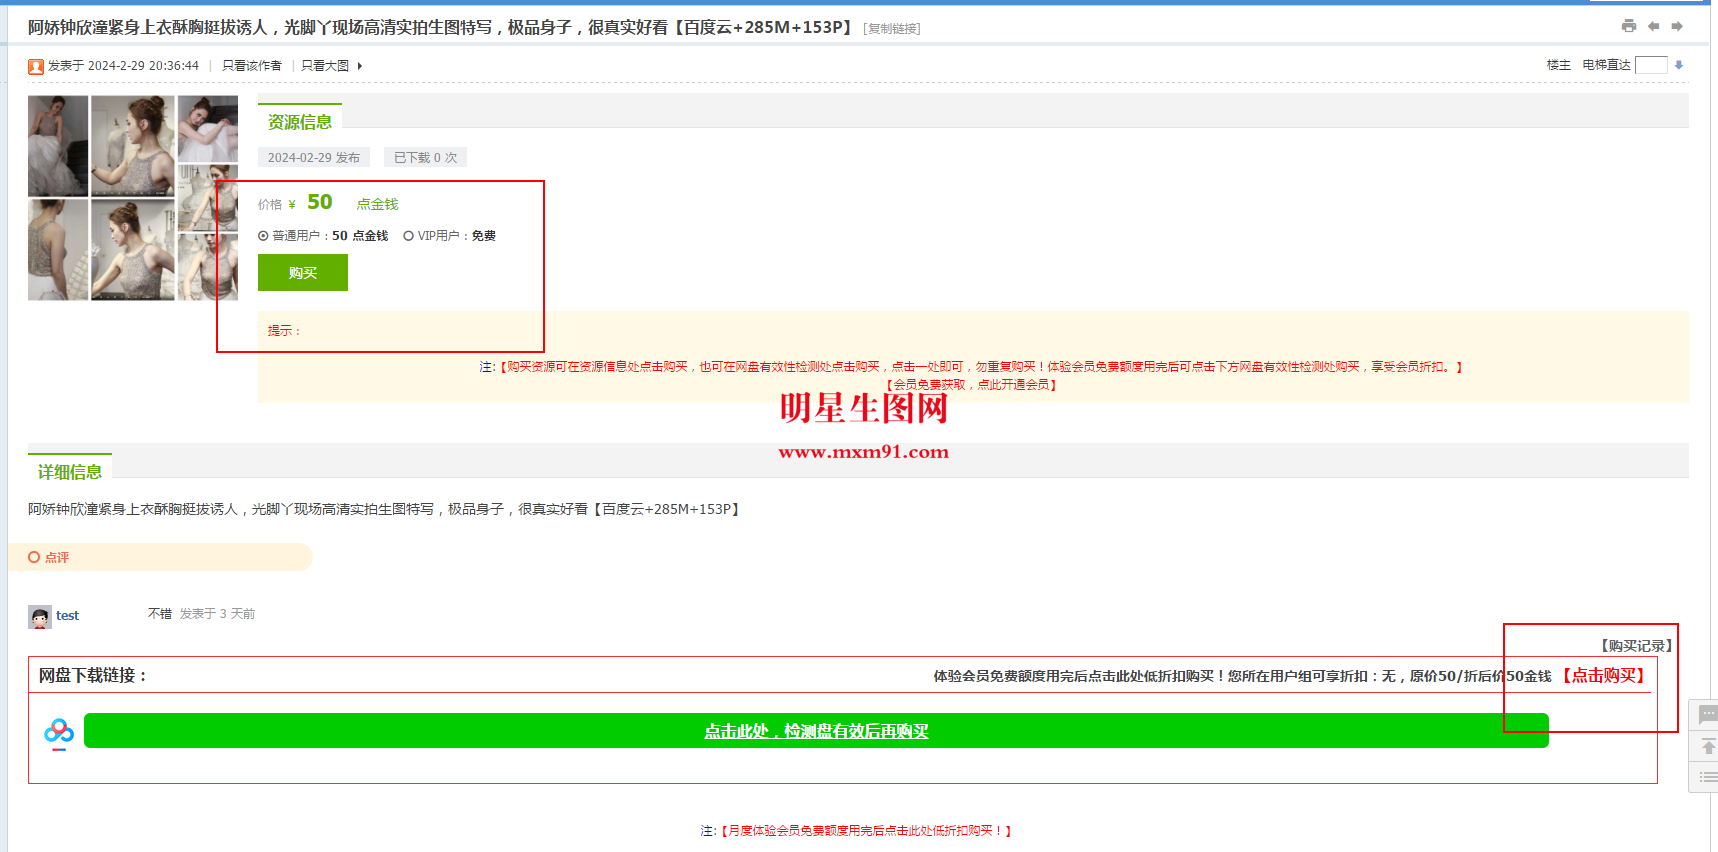The height and width of the screenshot is (852, 1718).
Task: Click 只看该作者 link
Action: pyautogui.click(x=252, y=66)
